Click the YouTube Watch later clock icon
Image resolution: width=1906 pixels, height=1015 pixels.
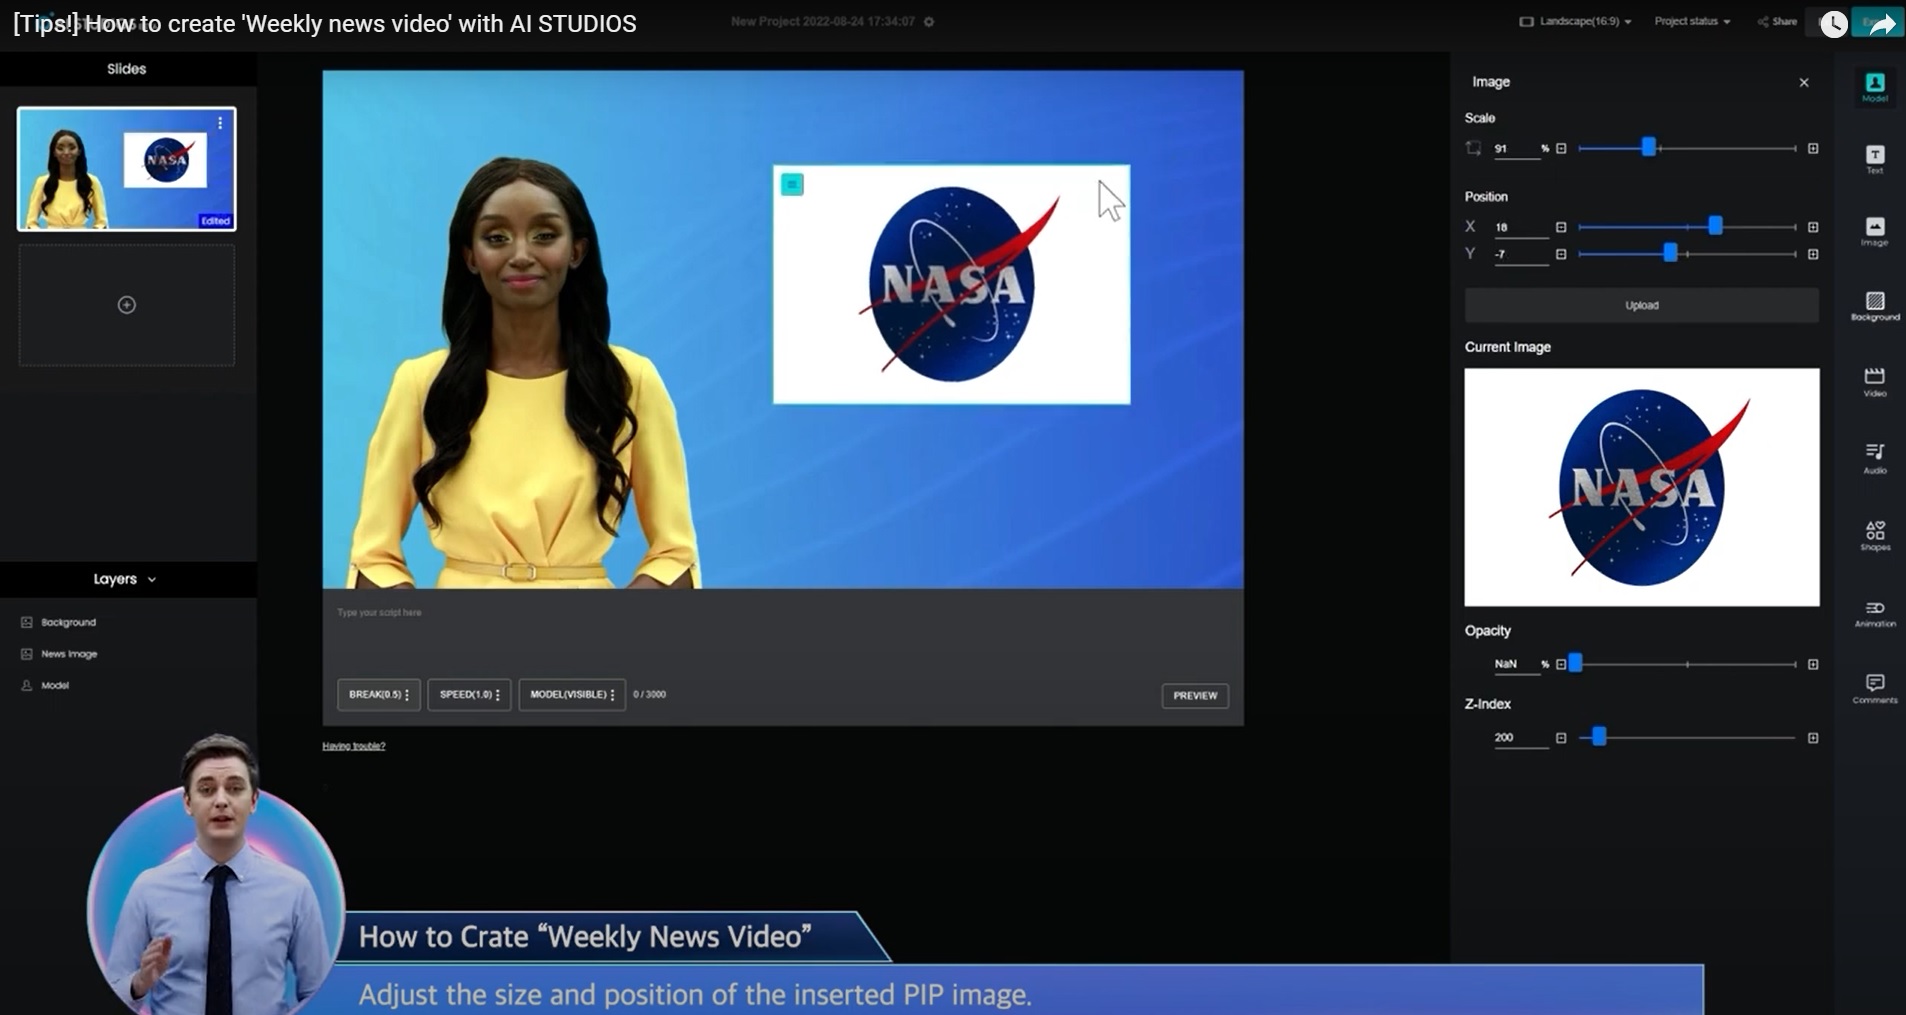[x=1833, y=24]
